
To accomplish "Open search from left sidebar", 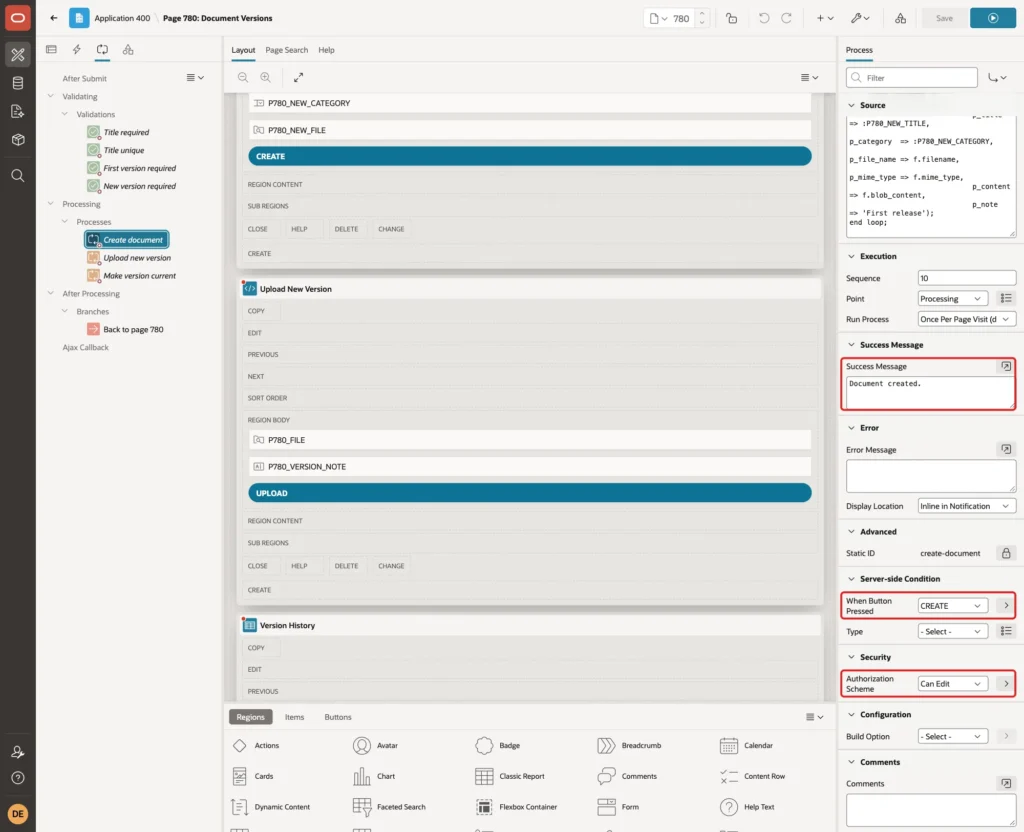I will (x=18, y=176).
